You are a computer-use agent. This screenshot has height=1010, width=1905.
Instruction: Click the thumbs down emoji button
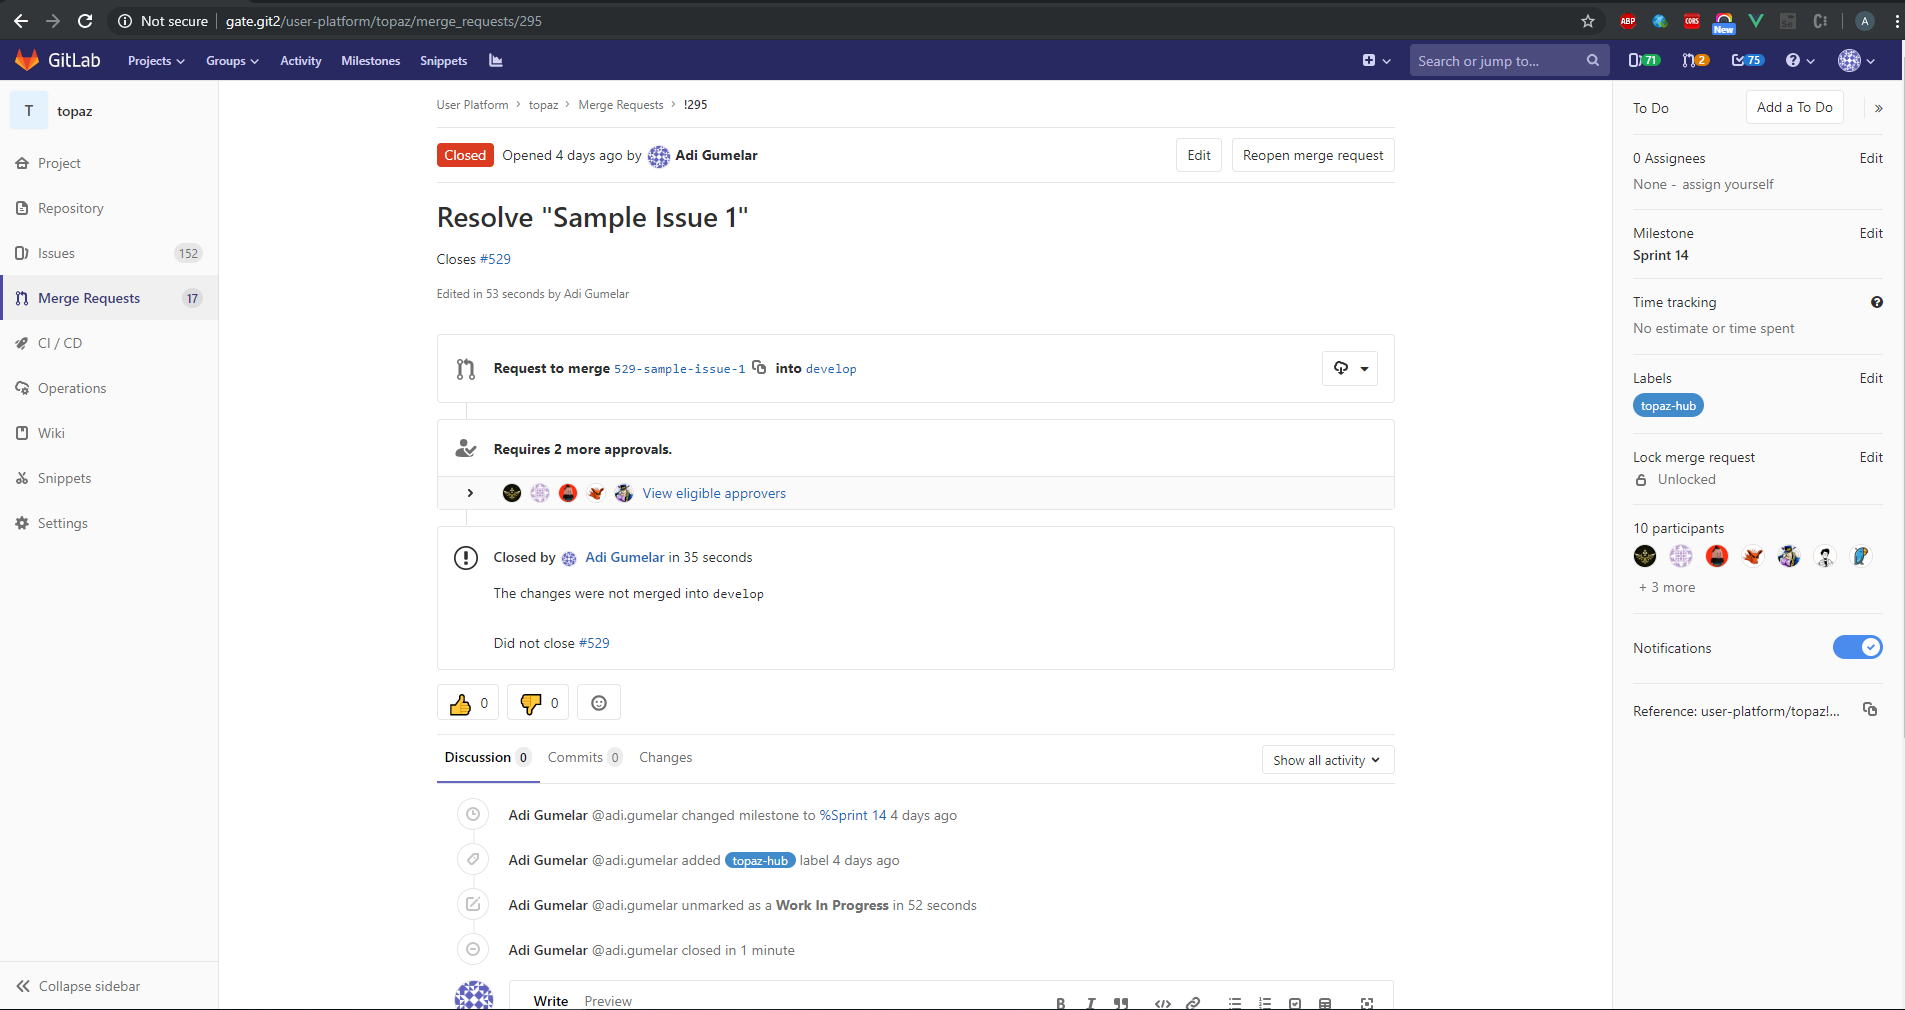pyautogui.click(x=538, y=703)
